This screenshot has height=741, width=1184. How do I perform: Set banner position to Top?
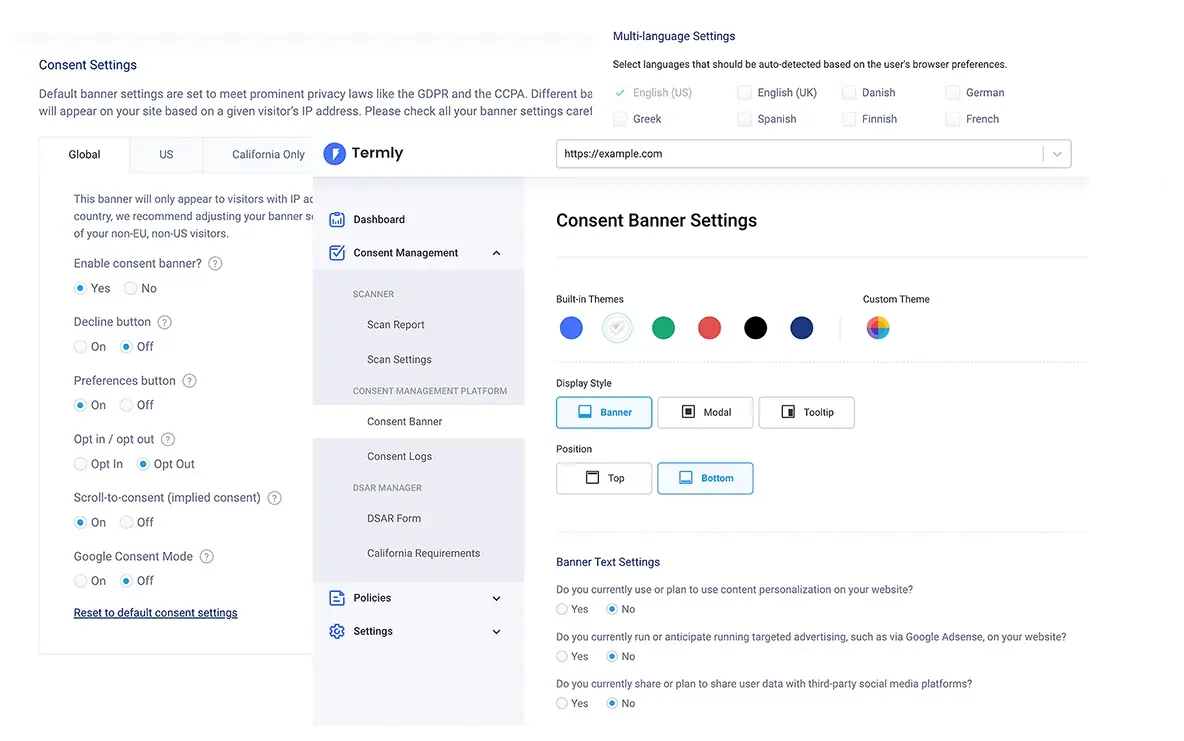pos(604,478)
